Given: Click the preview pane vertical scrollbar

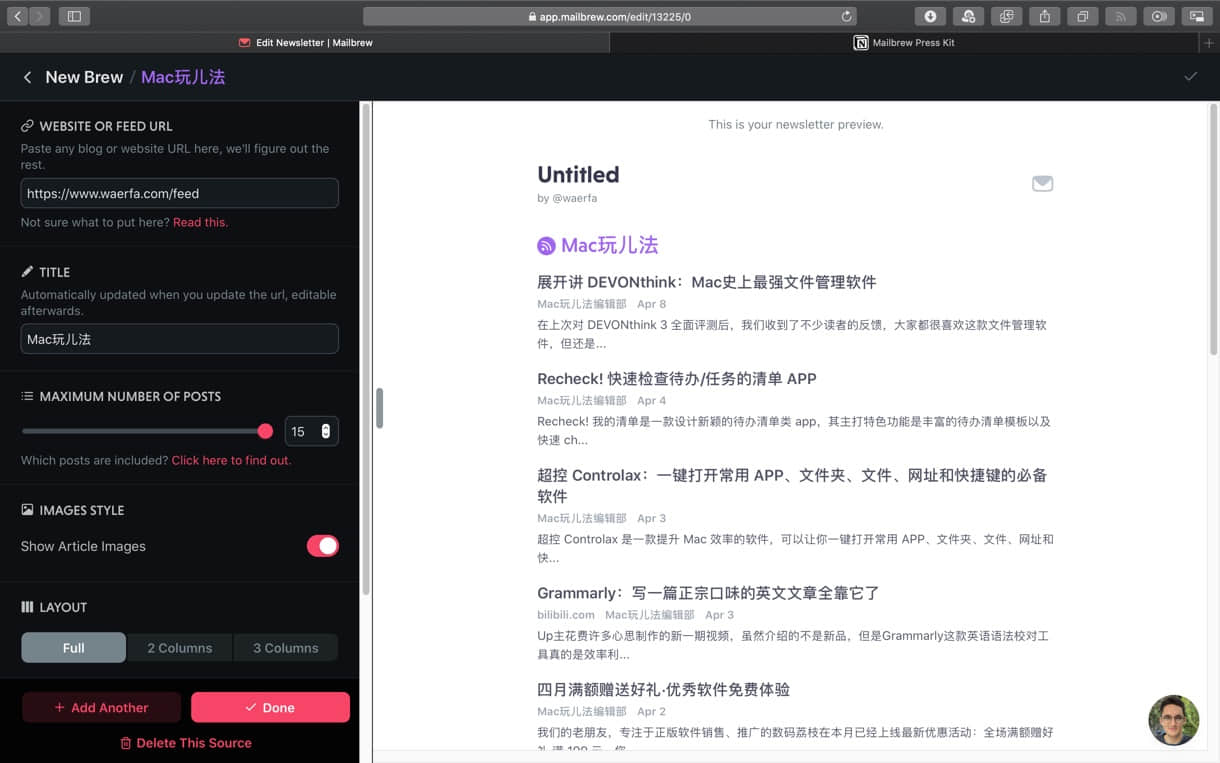Looking at the screenshot, I should point(1213,230).
